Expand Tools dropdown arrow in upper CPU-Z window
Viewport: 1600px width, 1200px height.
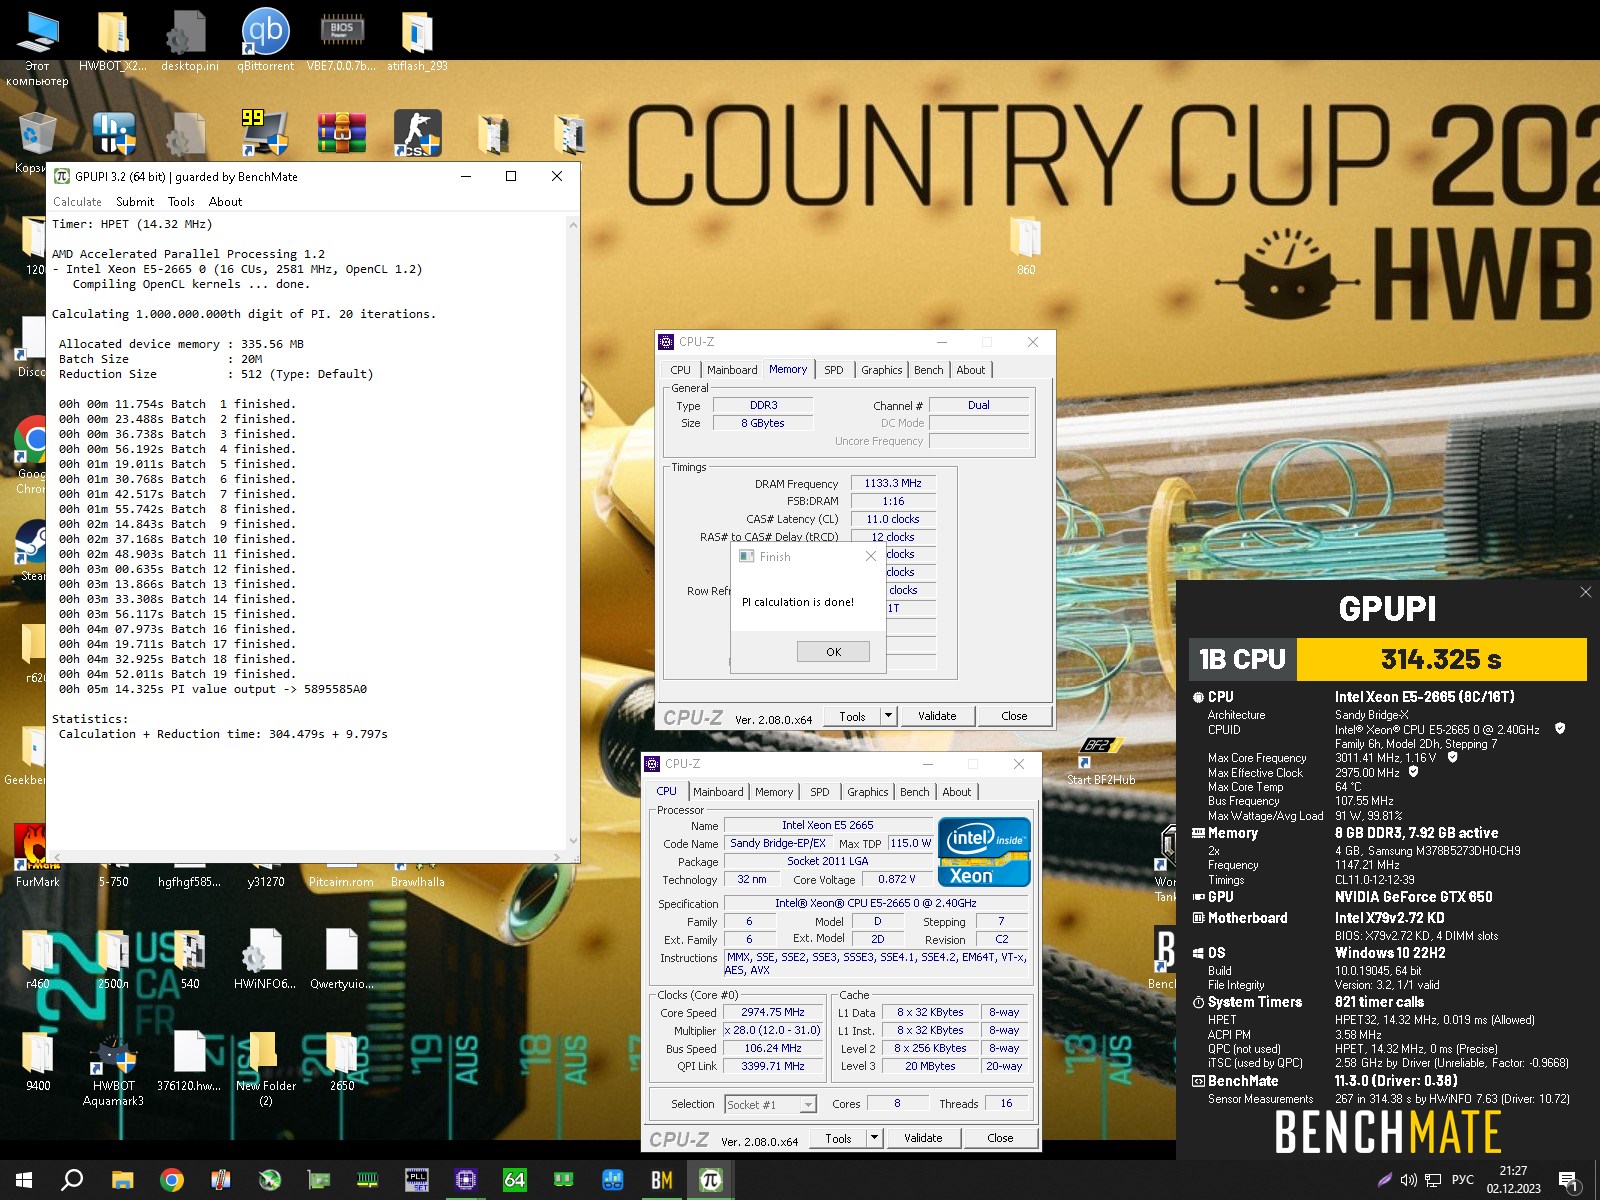[x=888, y=716]
